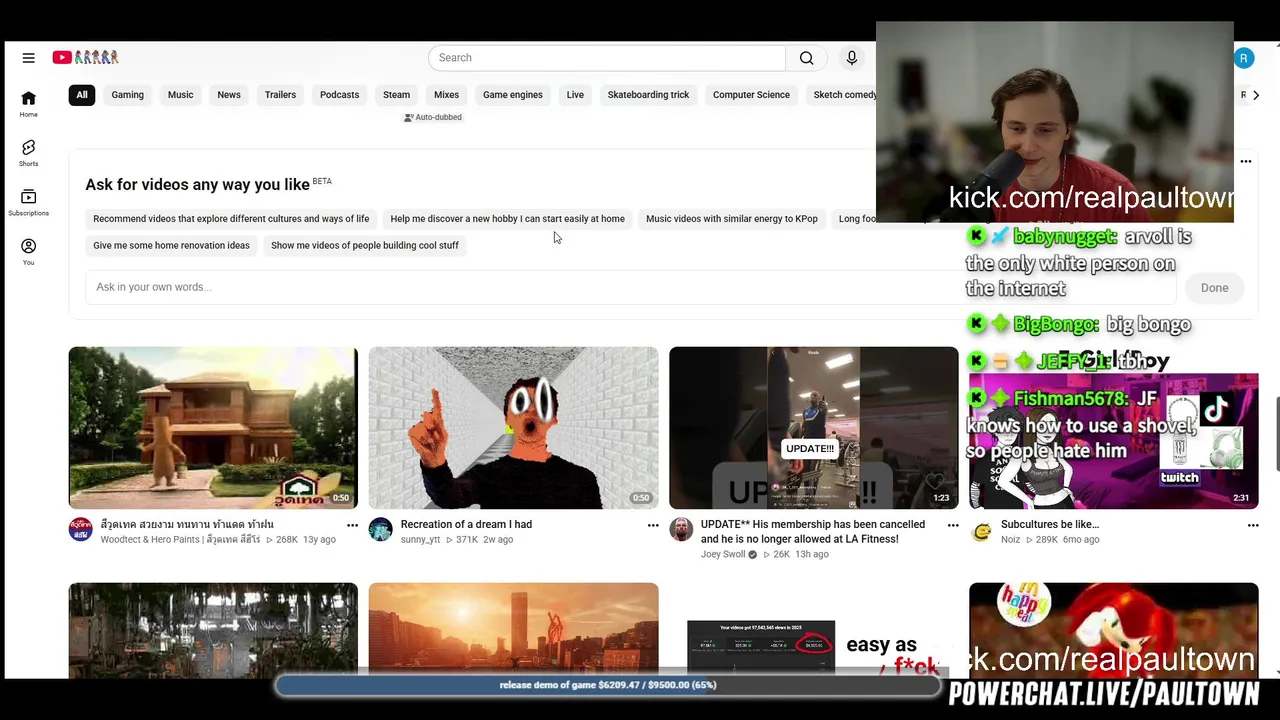Choose suggestion about people building cool stuff

tap(364, 245)
